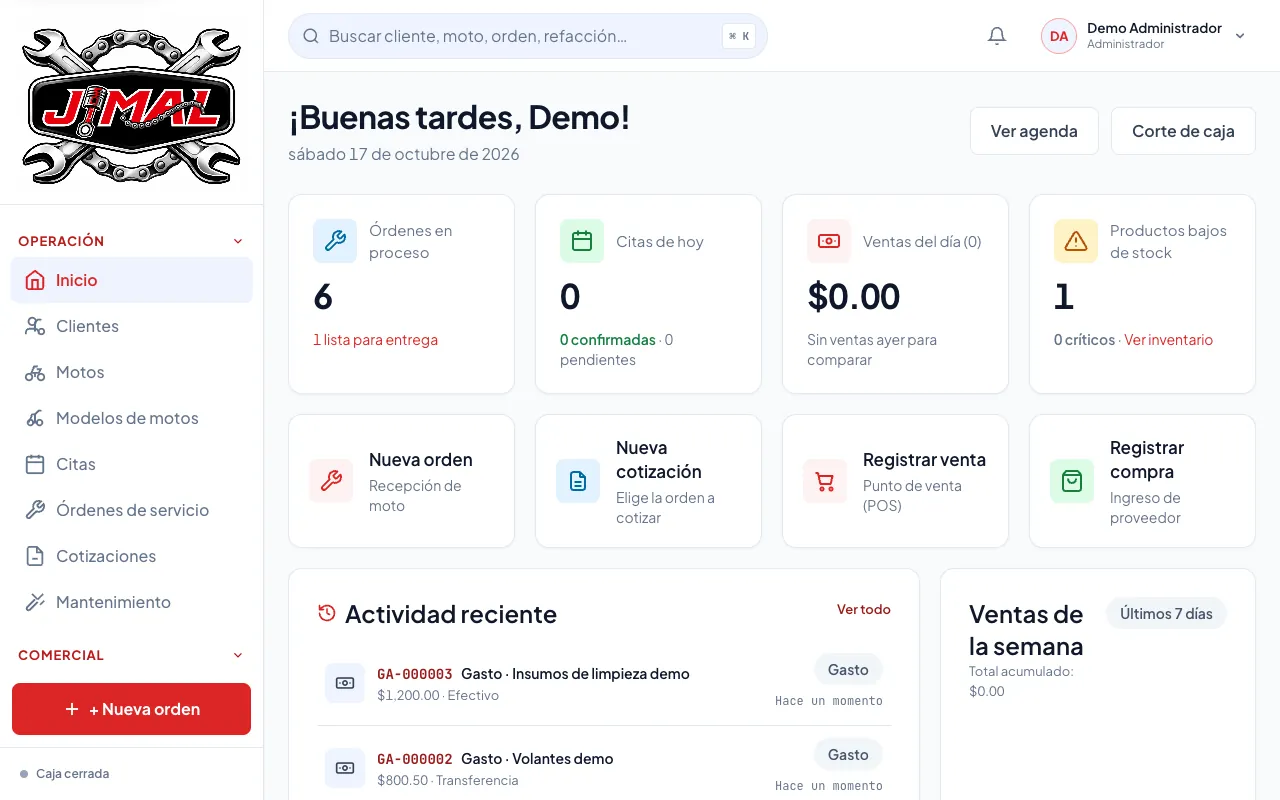Select the GA-000002 expense code
The image size is (1280, 800).
tap(415, 759)
